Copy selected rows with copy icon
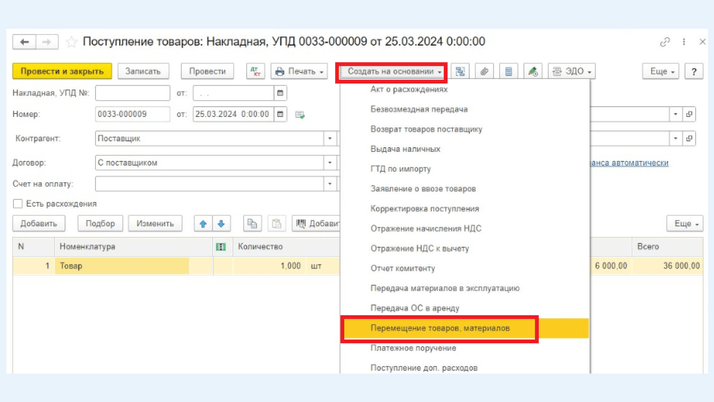This screenshot has width=714, height=402. [x=252, y=224]
